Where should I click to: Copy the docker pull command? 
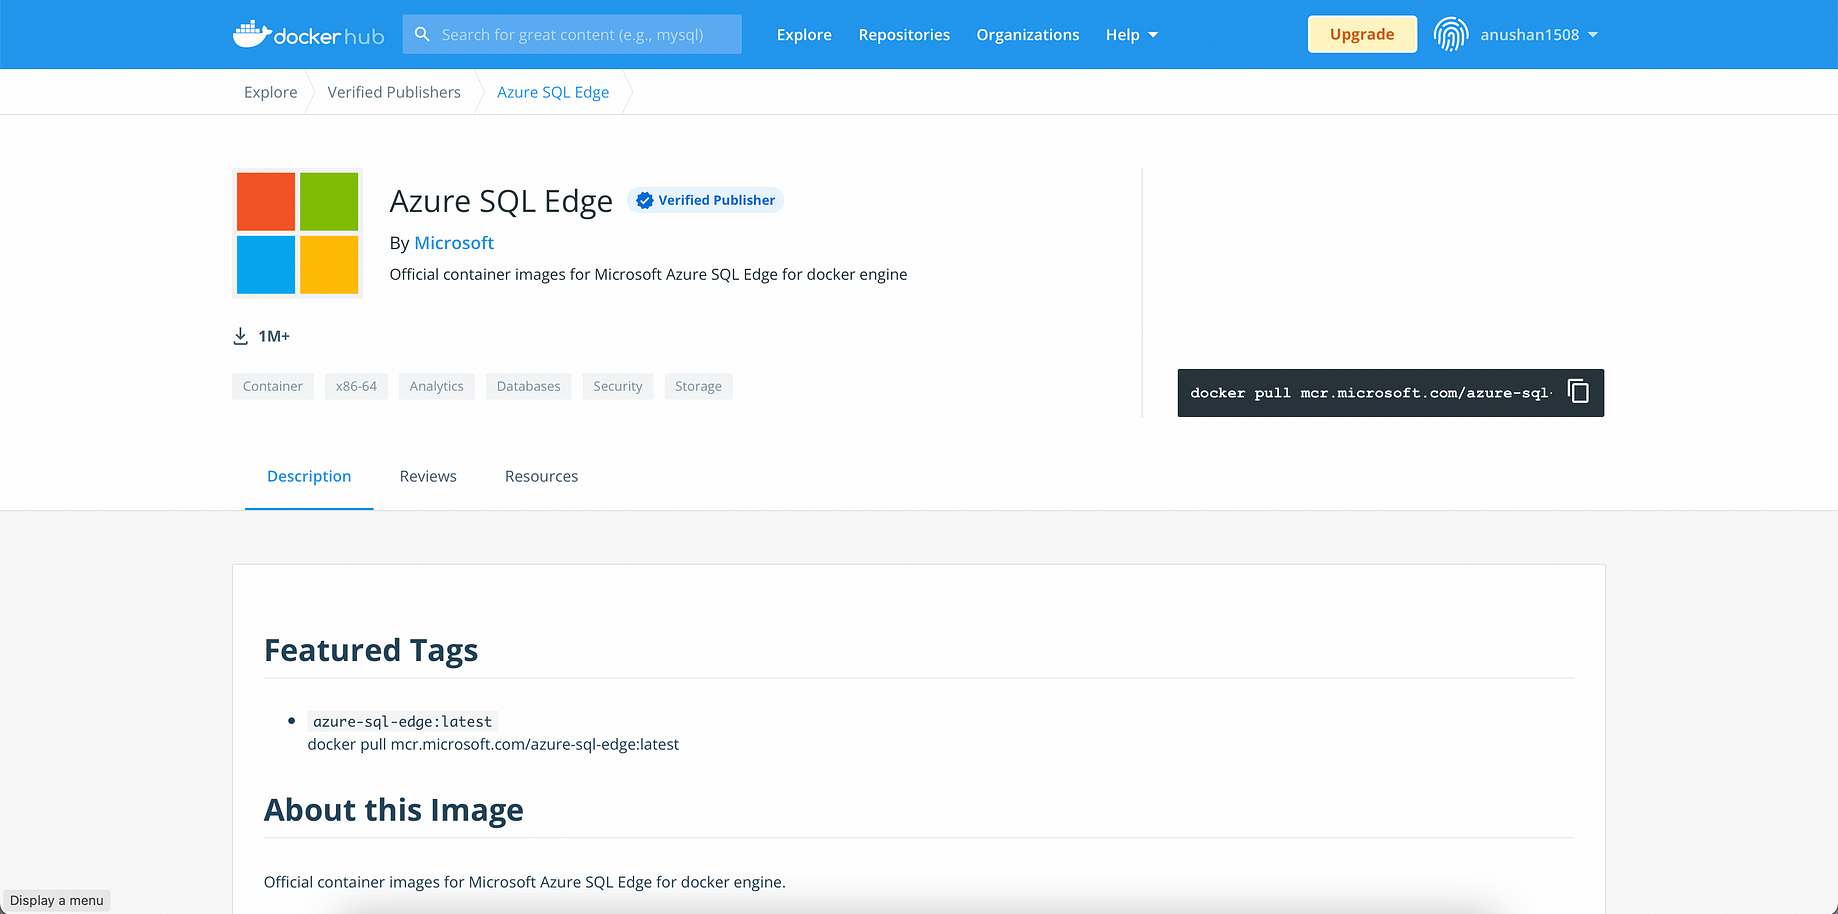1578,392
